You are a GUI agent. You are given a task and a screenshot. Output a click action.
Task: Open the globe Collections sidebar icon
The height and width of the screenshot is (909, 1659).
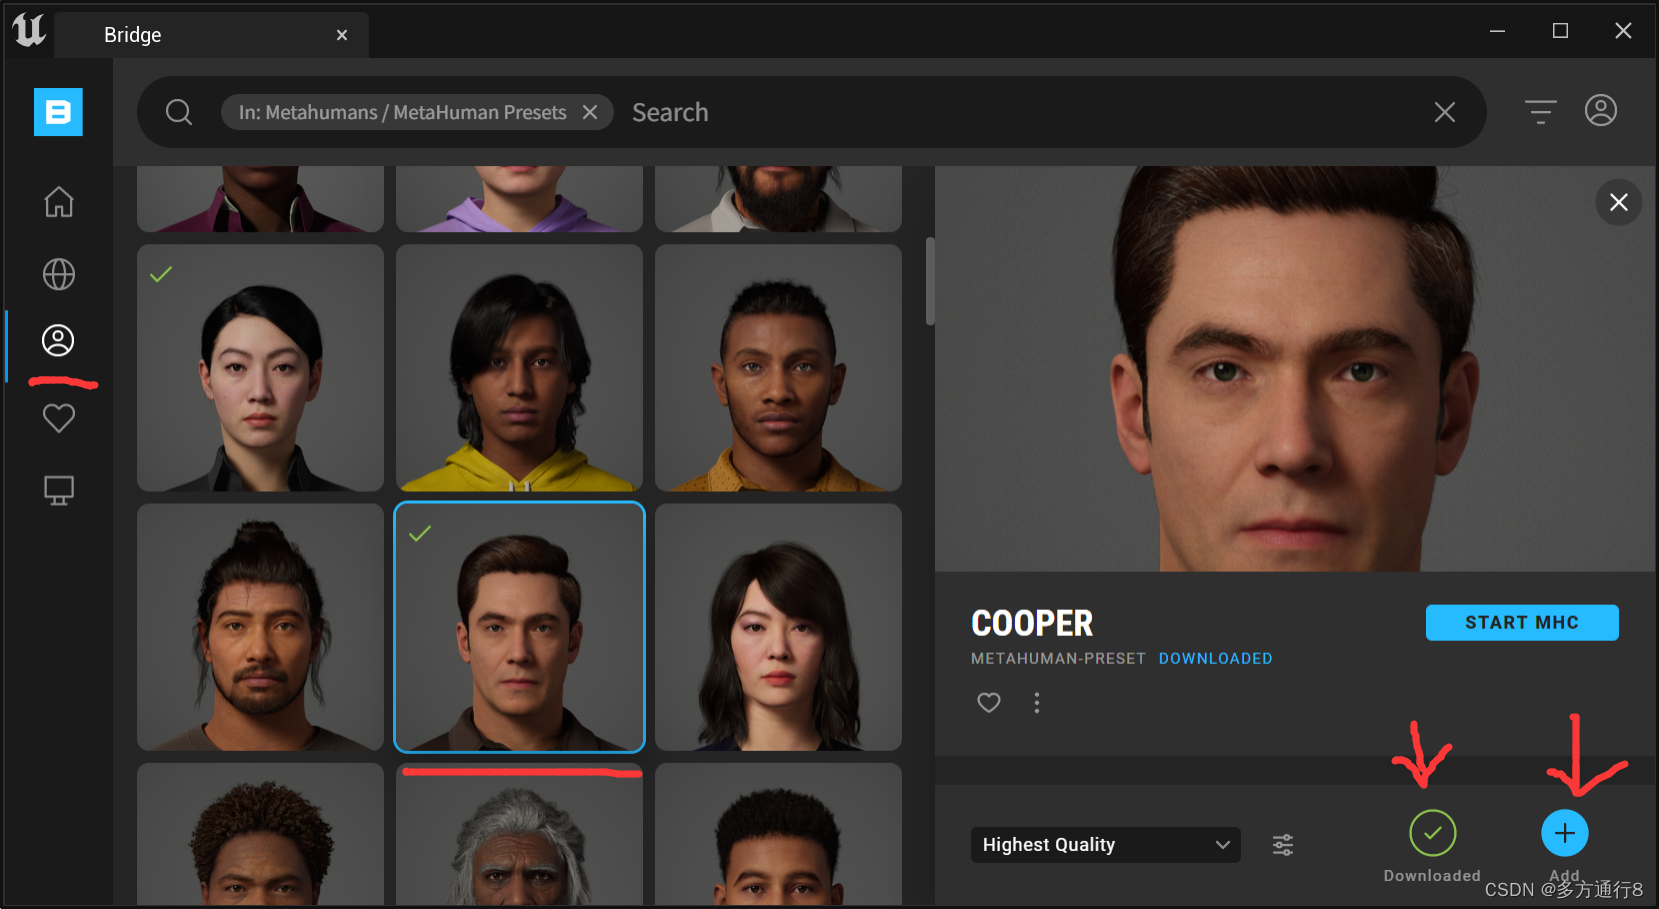click(x=59, y=274)
